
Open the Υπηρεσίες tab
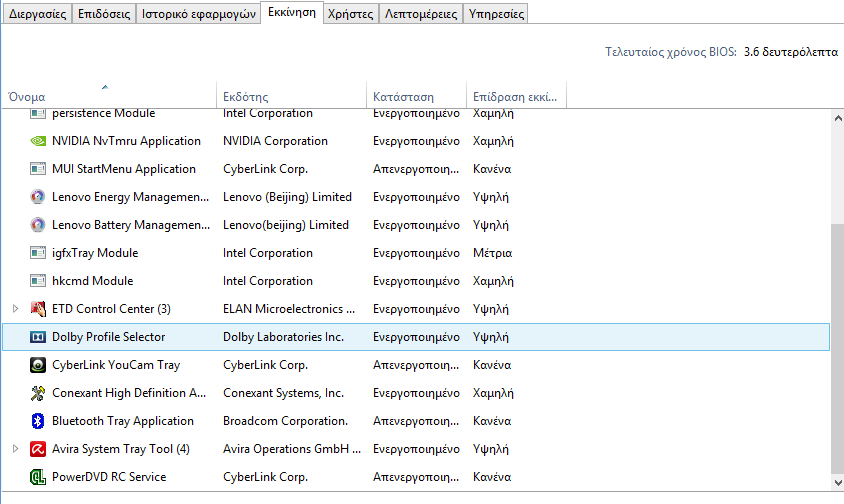[496, 14]
